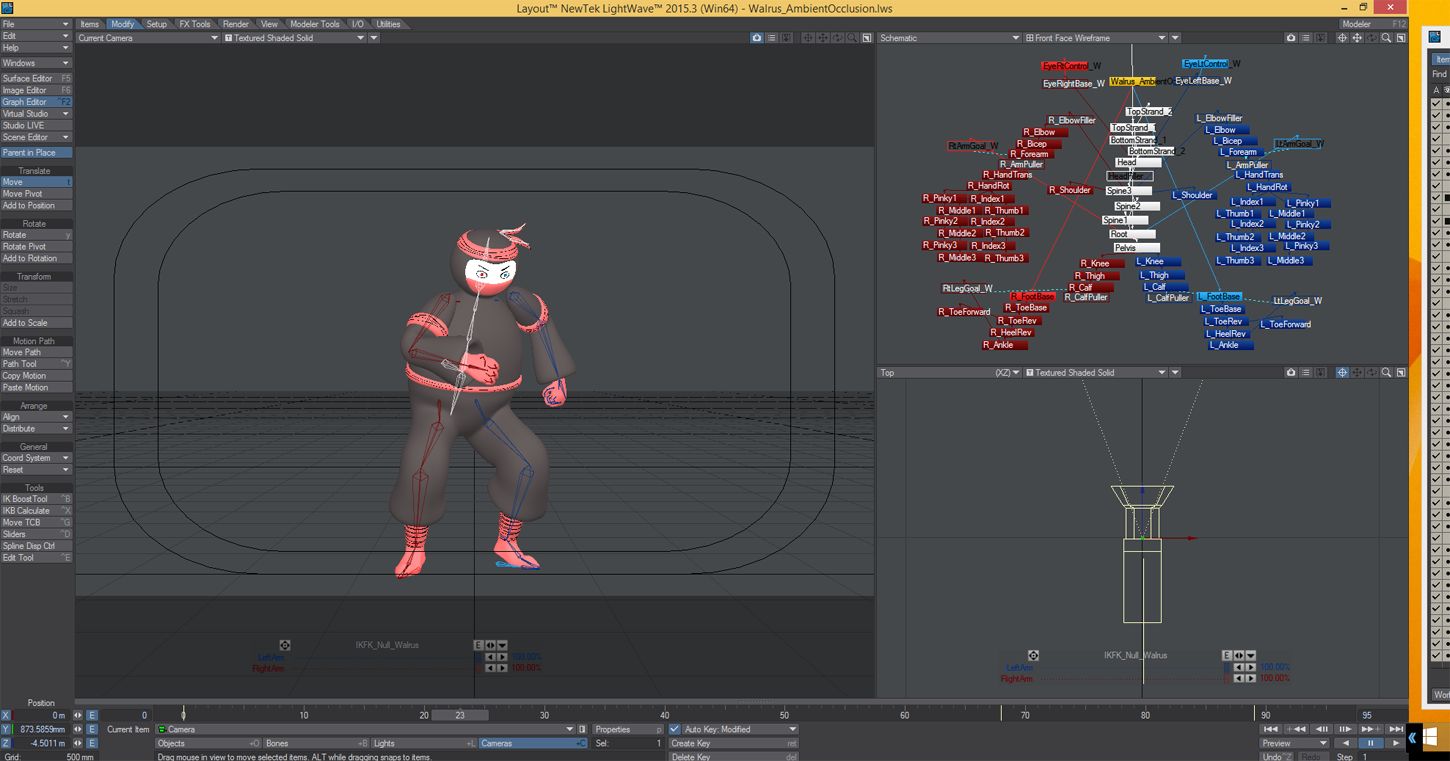This screenshot has width=1450, height=761.
Task: Click maximize icon in Schematic viewport header
Action: [1401, 38]
